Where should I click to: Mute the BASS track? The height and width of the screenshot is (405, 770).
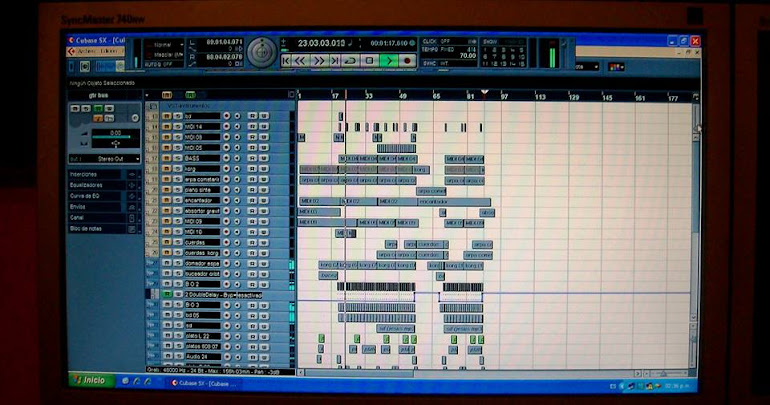[x=167, y=158]
